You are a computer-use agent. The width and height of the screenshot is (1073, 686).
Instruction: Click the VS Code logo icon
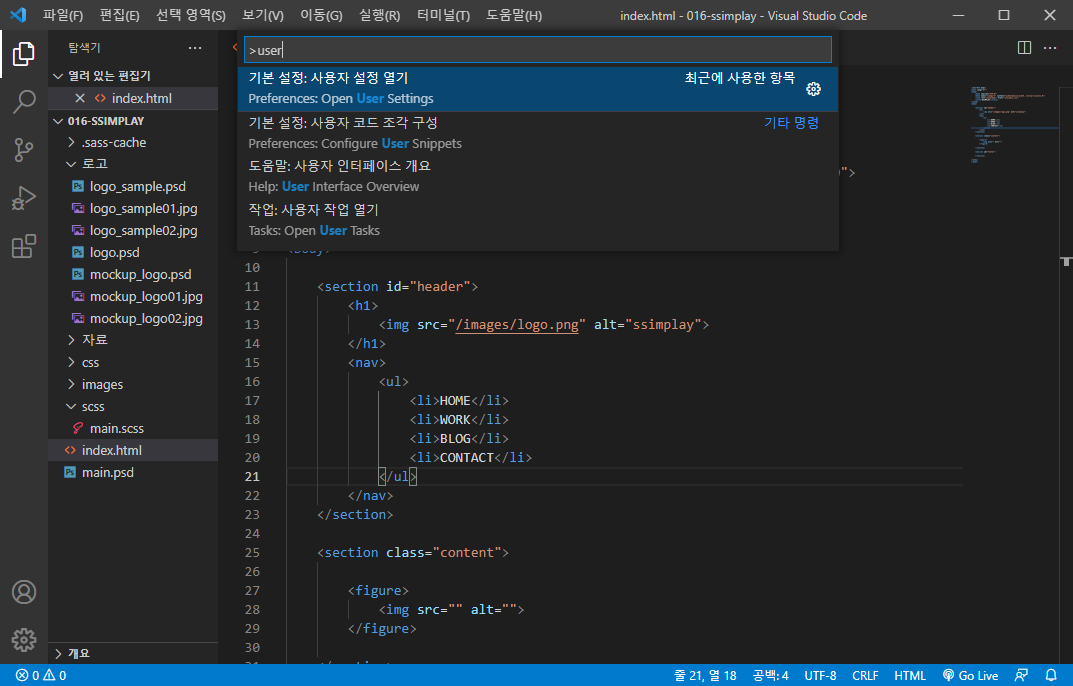(x=18, y=15)
